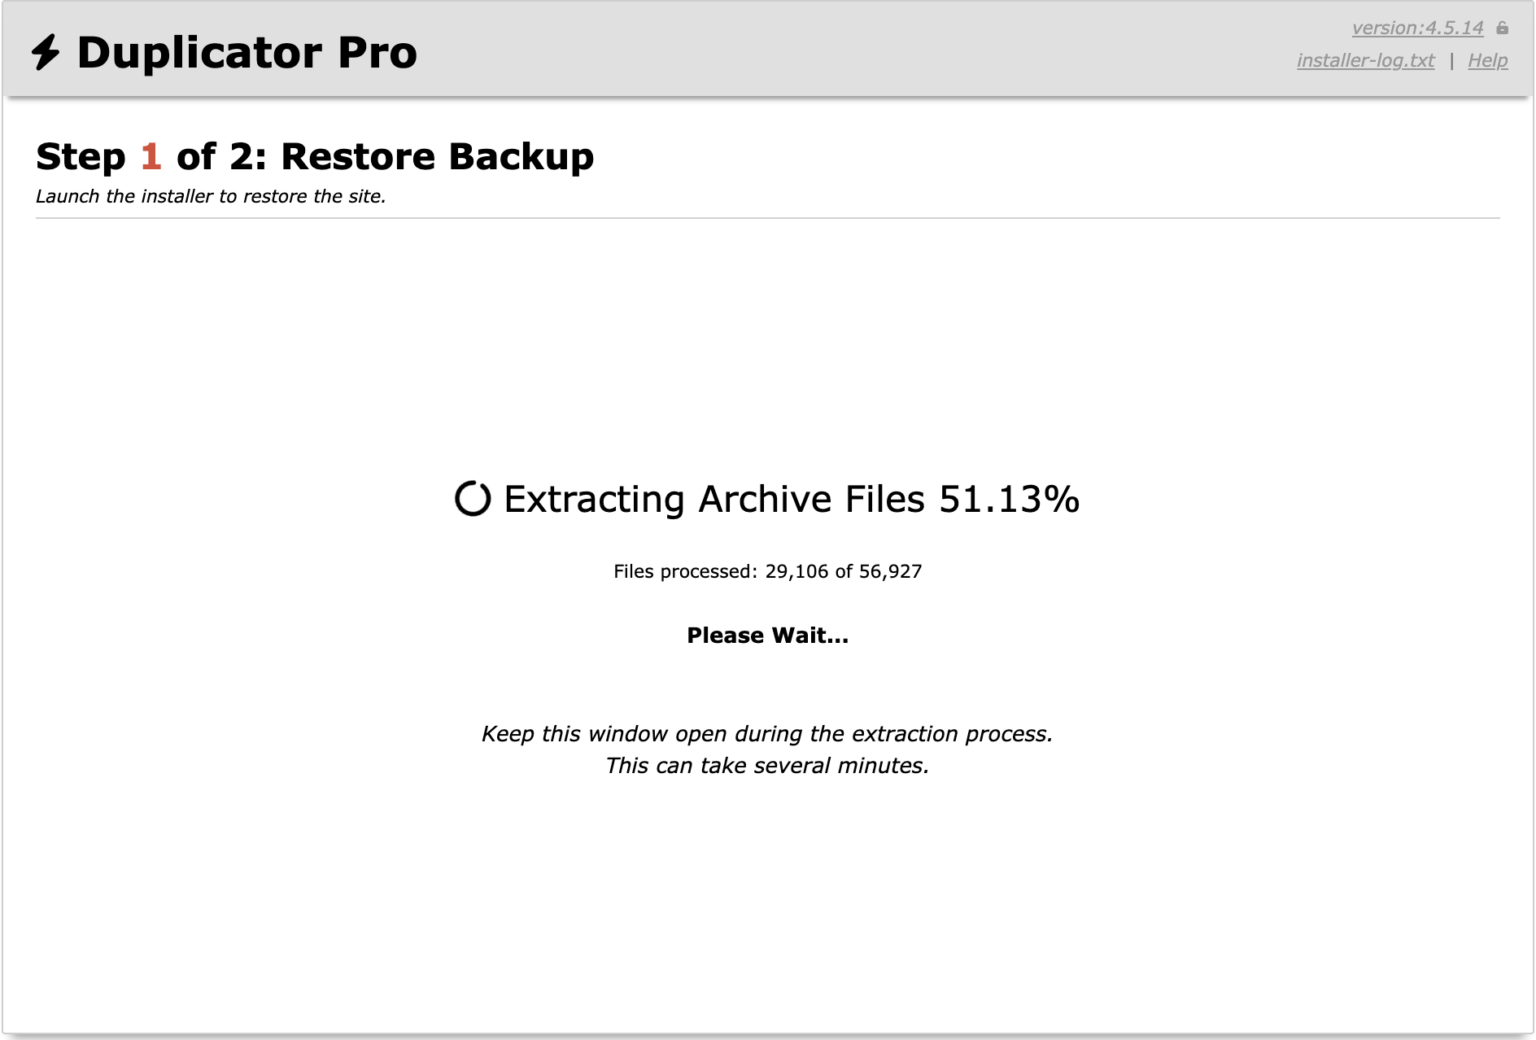This screenshot has width=1536, height=1040.
Task: Click the Help link in the header
Action: point(1487,61)
